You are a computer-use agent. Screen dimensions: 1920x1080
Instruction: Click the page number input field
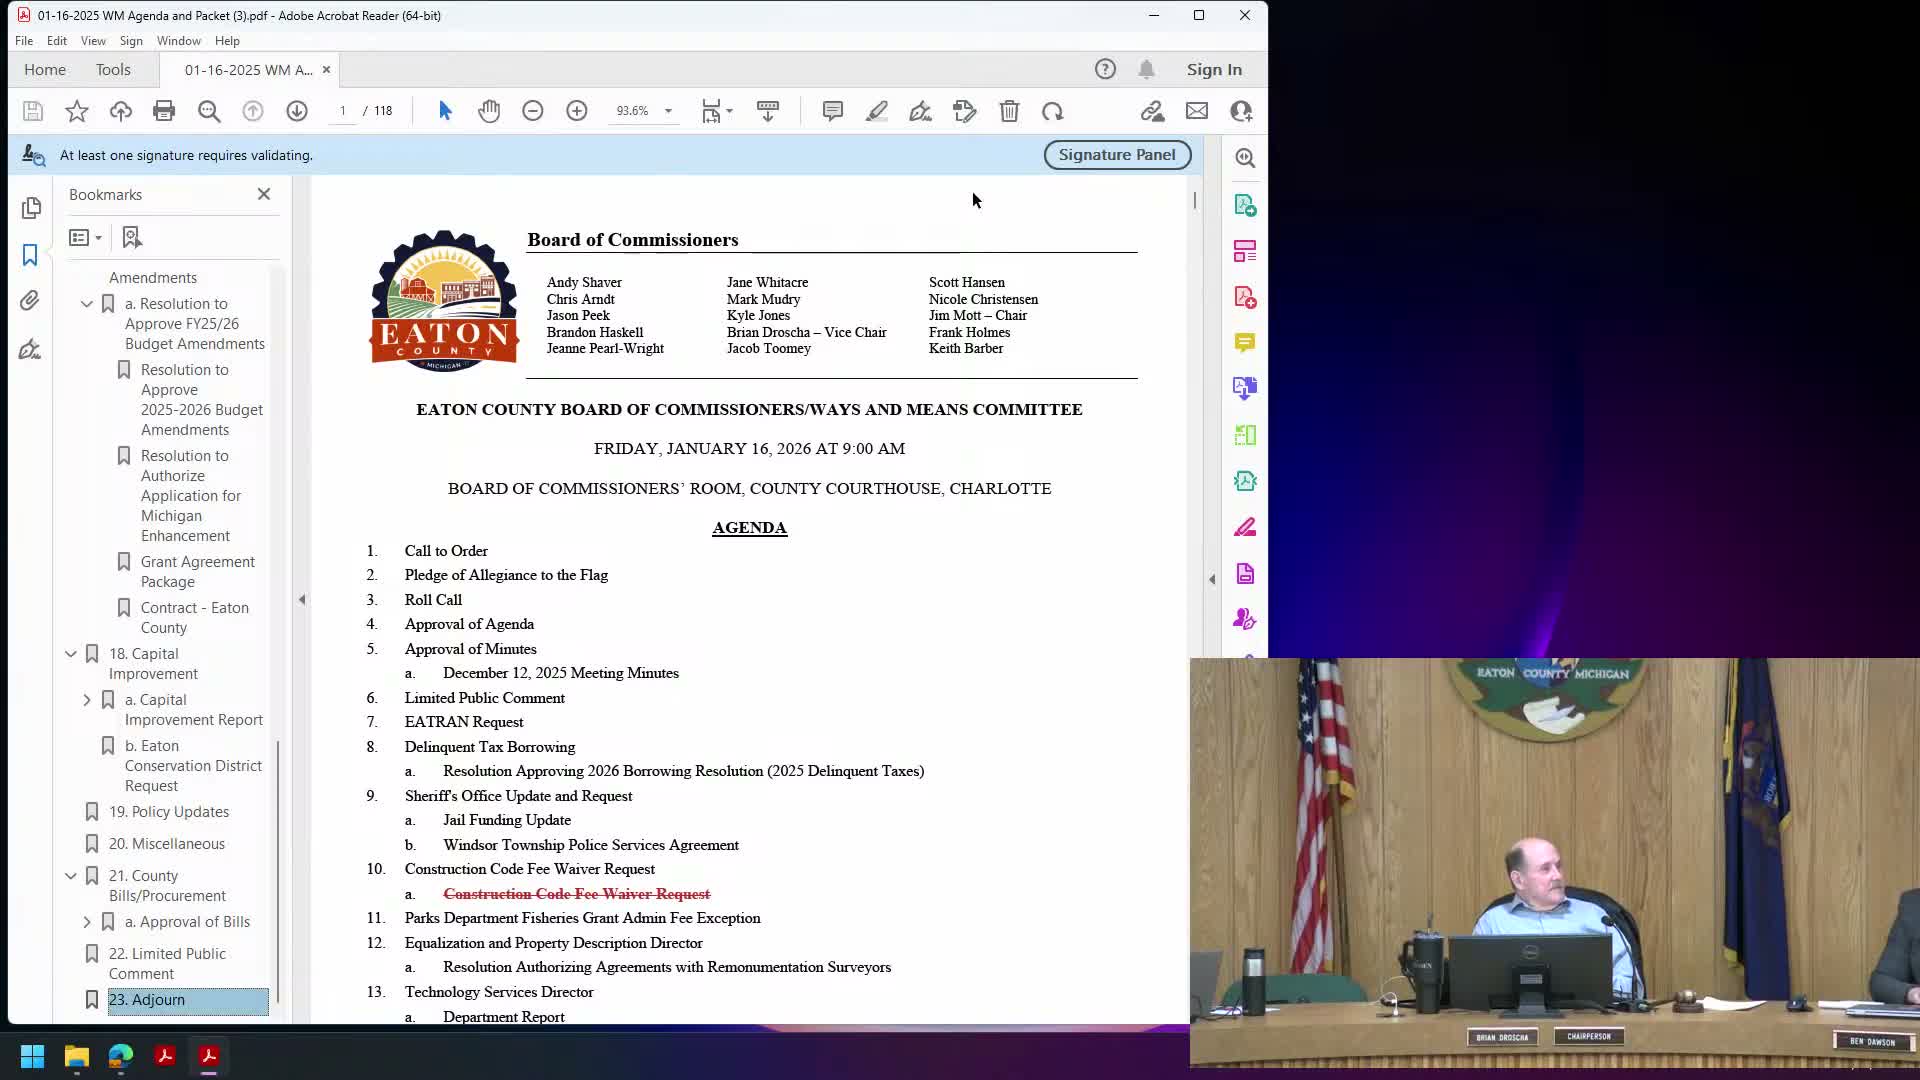click(x=343, y=111)
